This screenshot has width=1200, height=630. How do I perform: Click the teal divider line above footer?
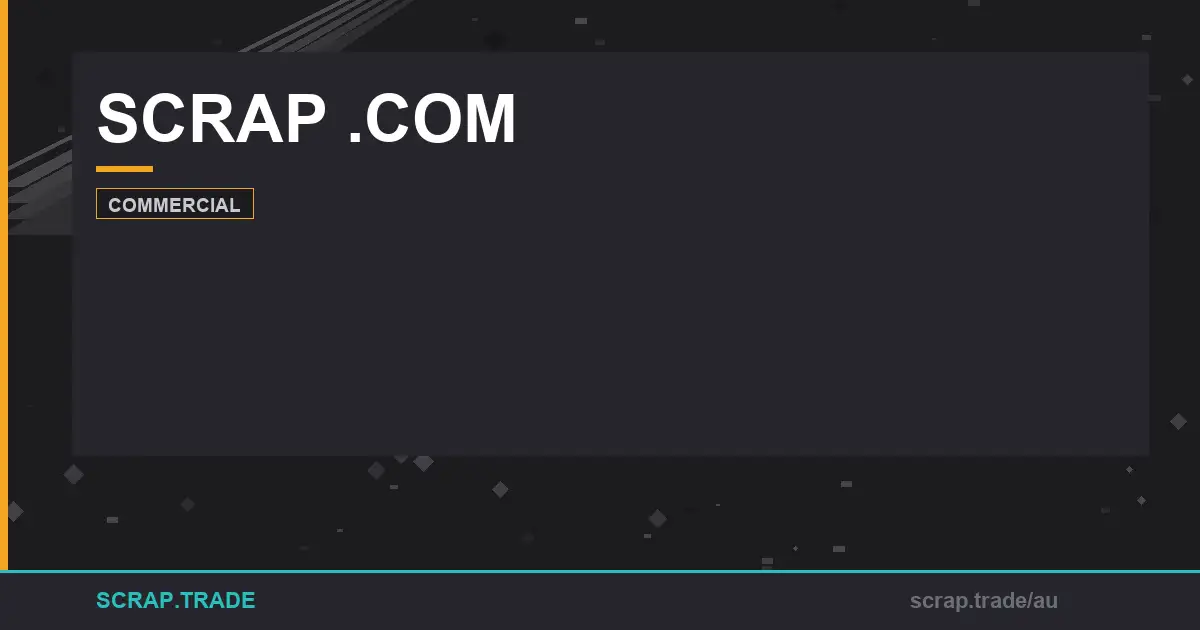(600, 572)
